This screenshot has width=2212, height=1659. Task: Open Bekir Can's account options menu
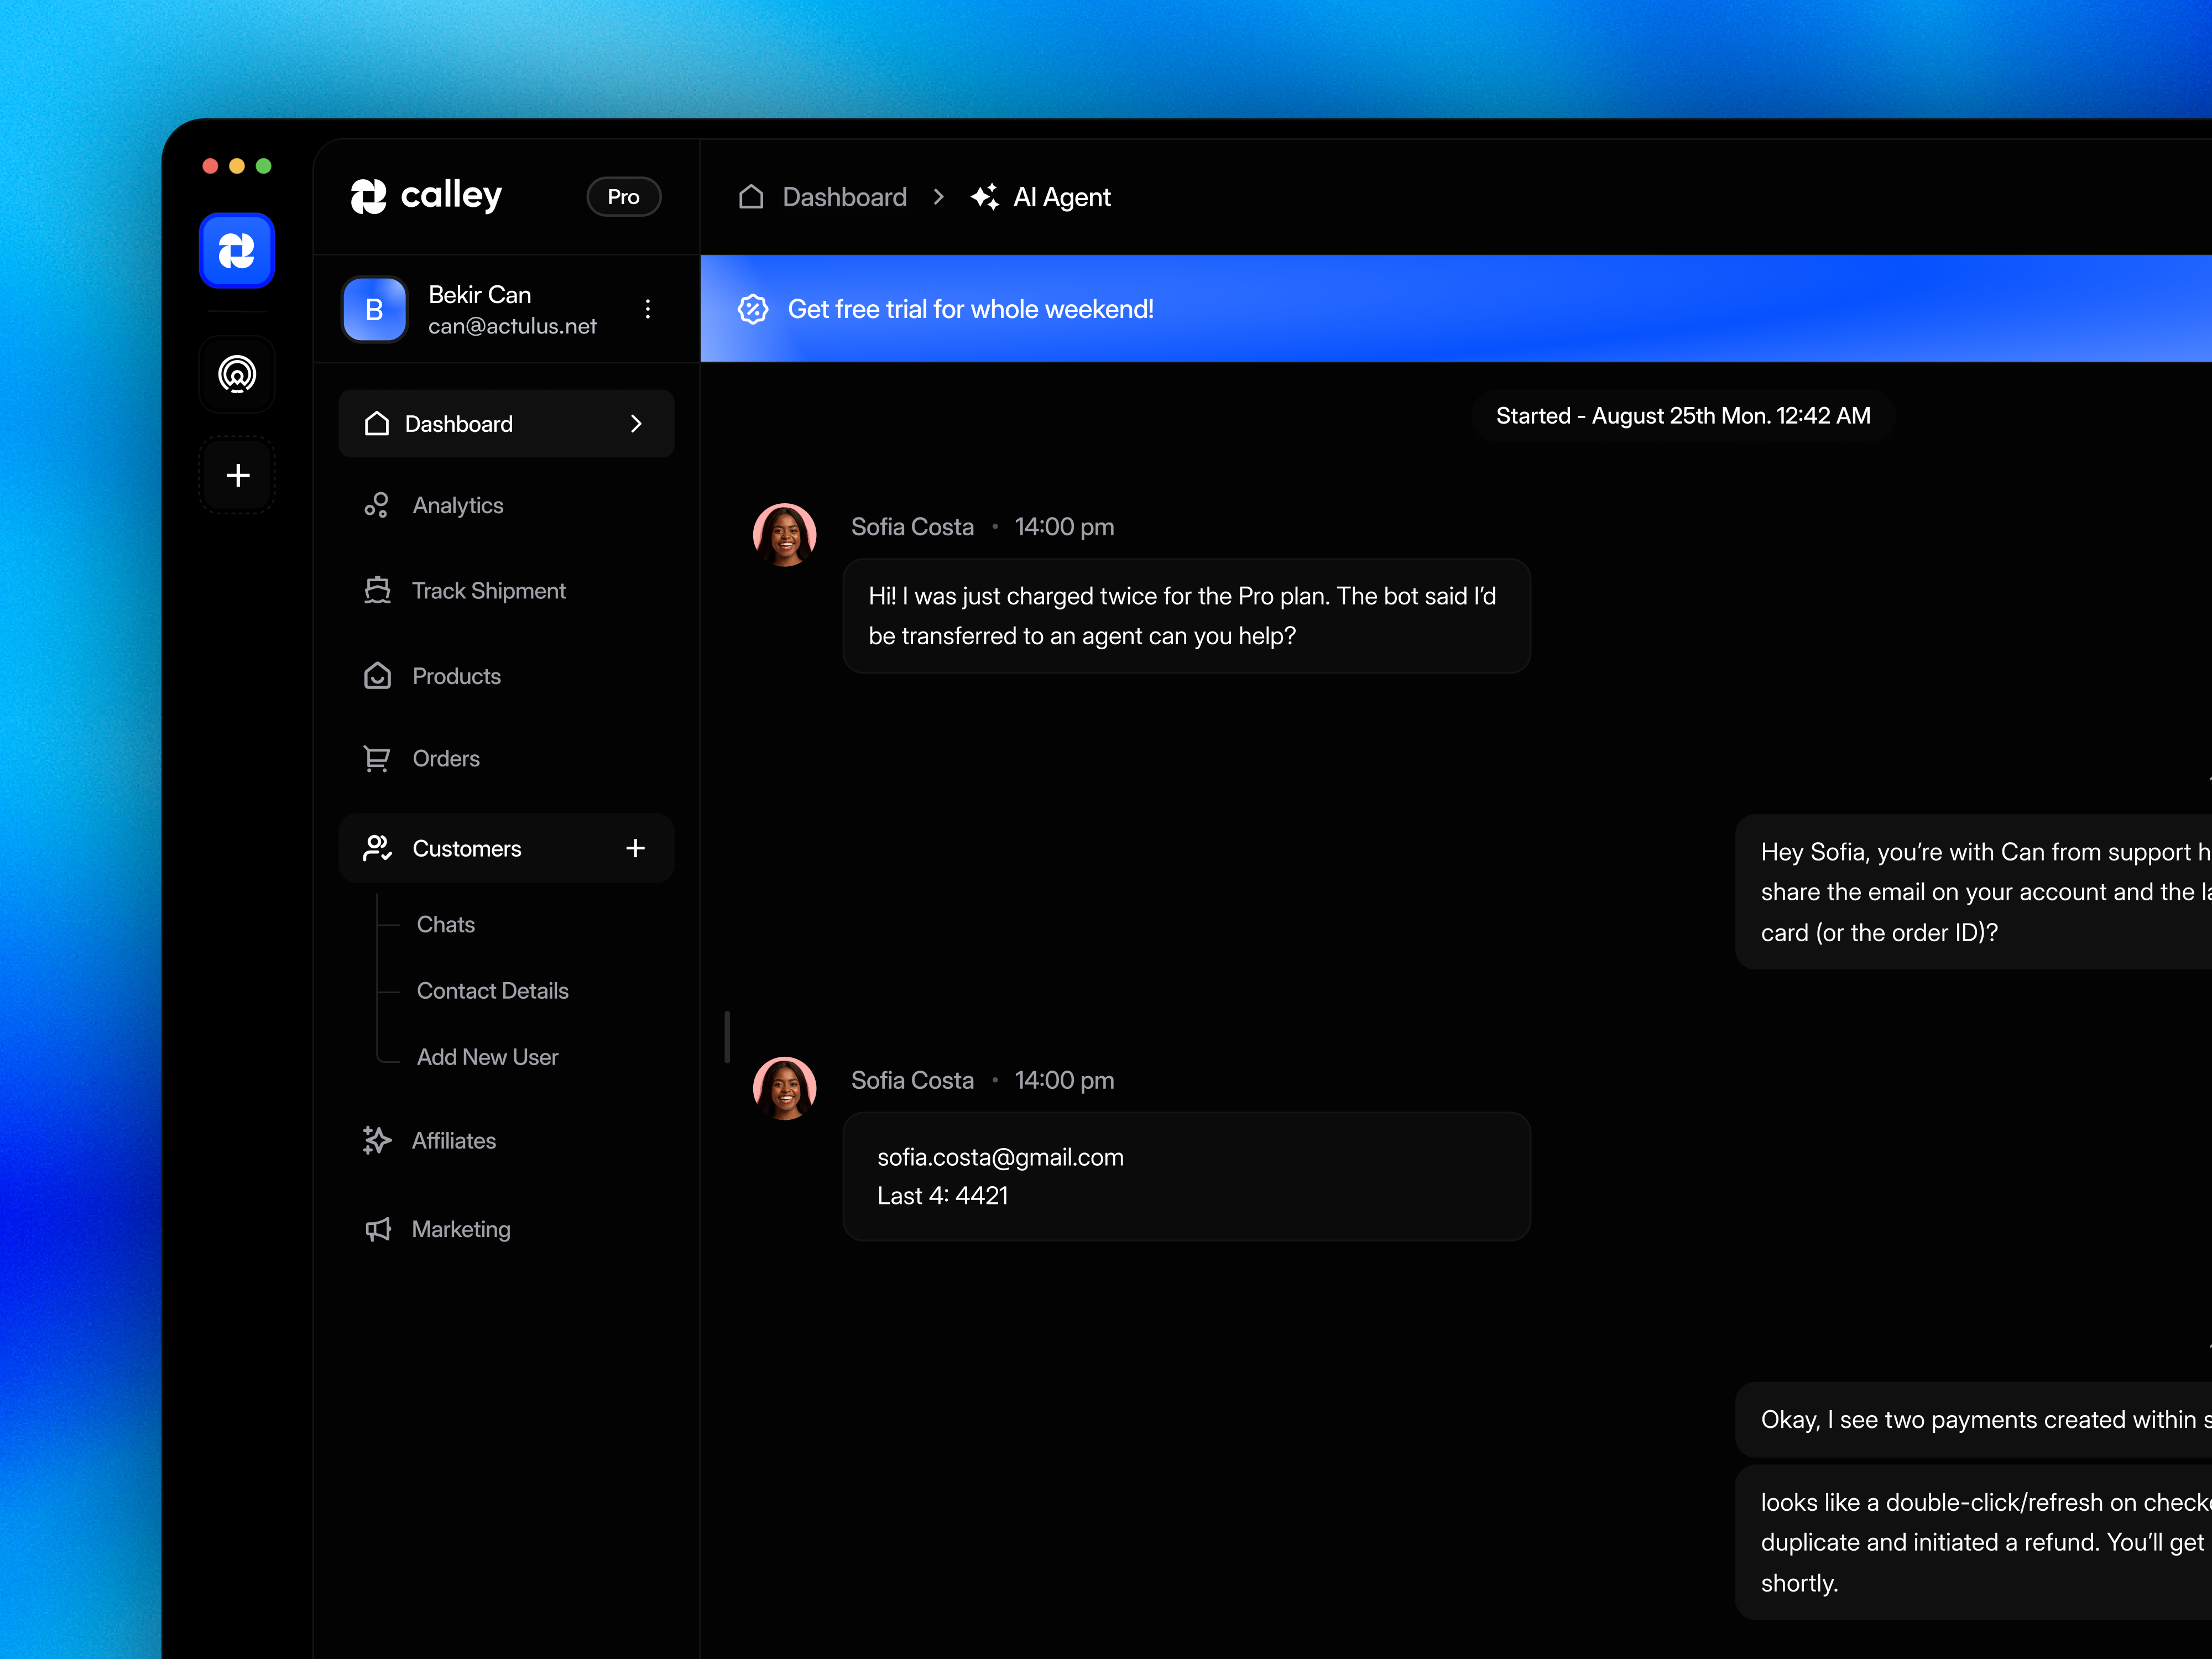click(648, 309)
